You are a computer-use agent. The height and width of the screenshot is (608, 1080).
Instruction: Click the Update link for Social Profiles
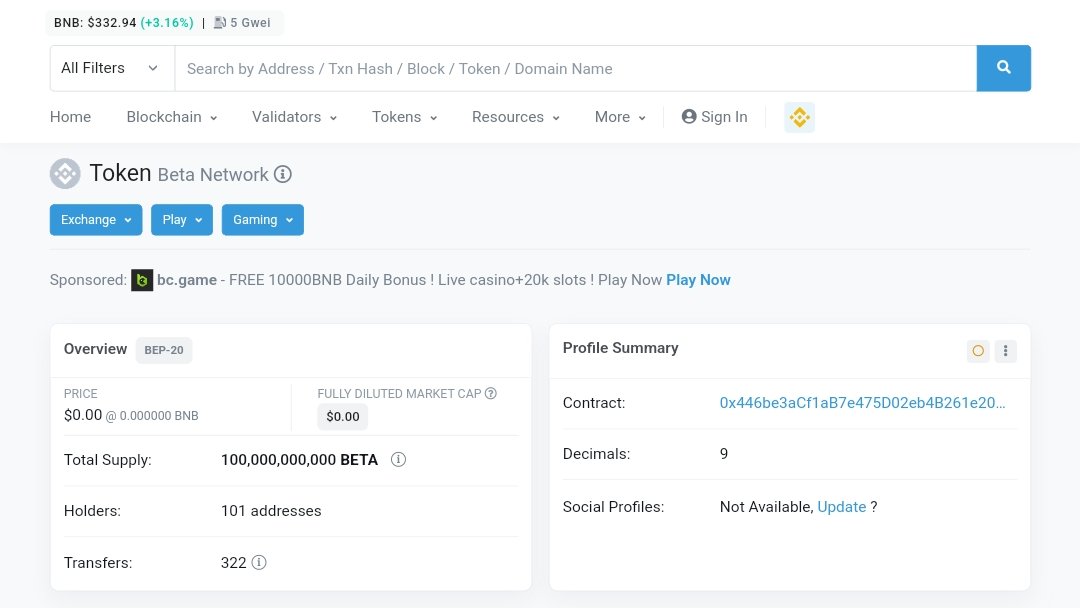pyautogui.click(x=841, y=507)
